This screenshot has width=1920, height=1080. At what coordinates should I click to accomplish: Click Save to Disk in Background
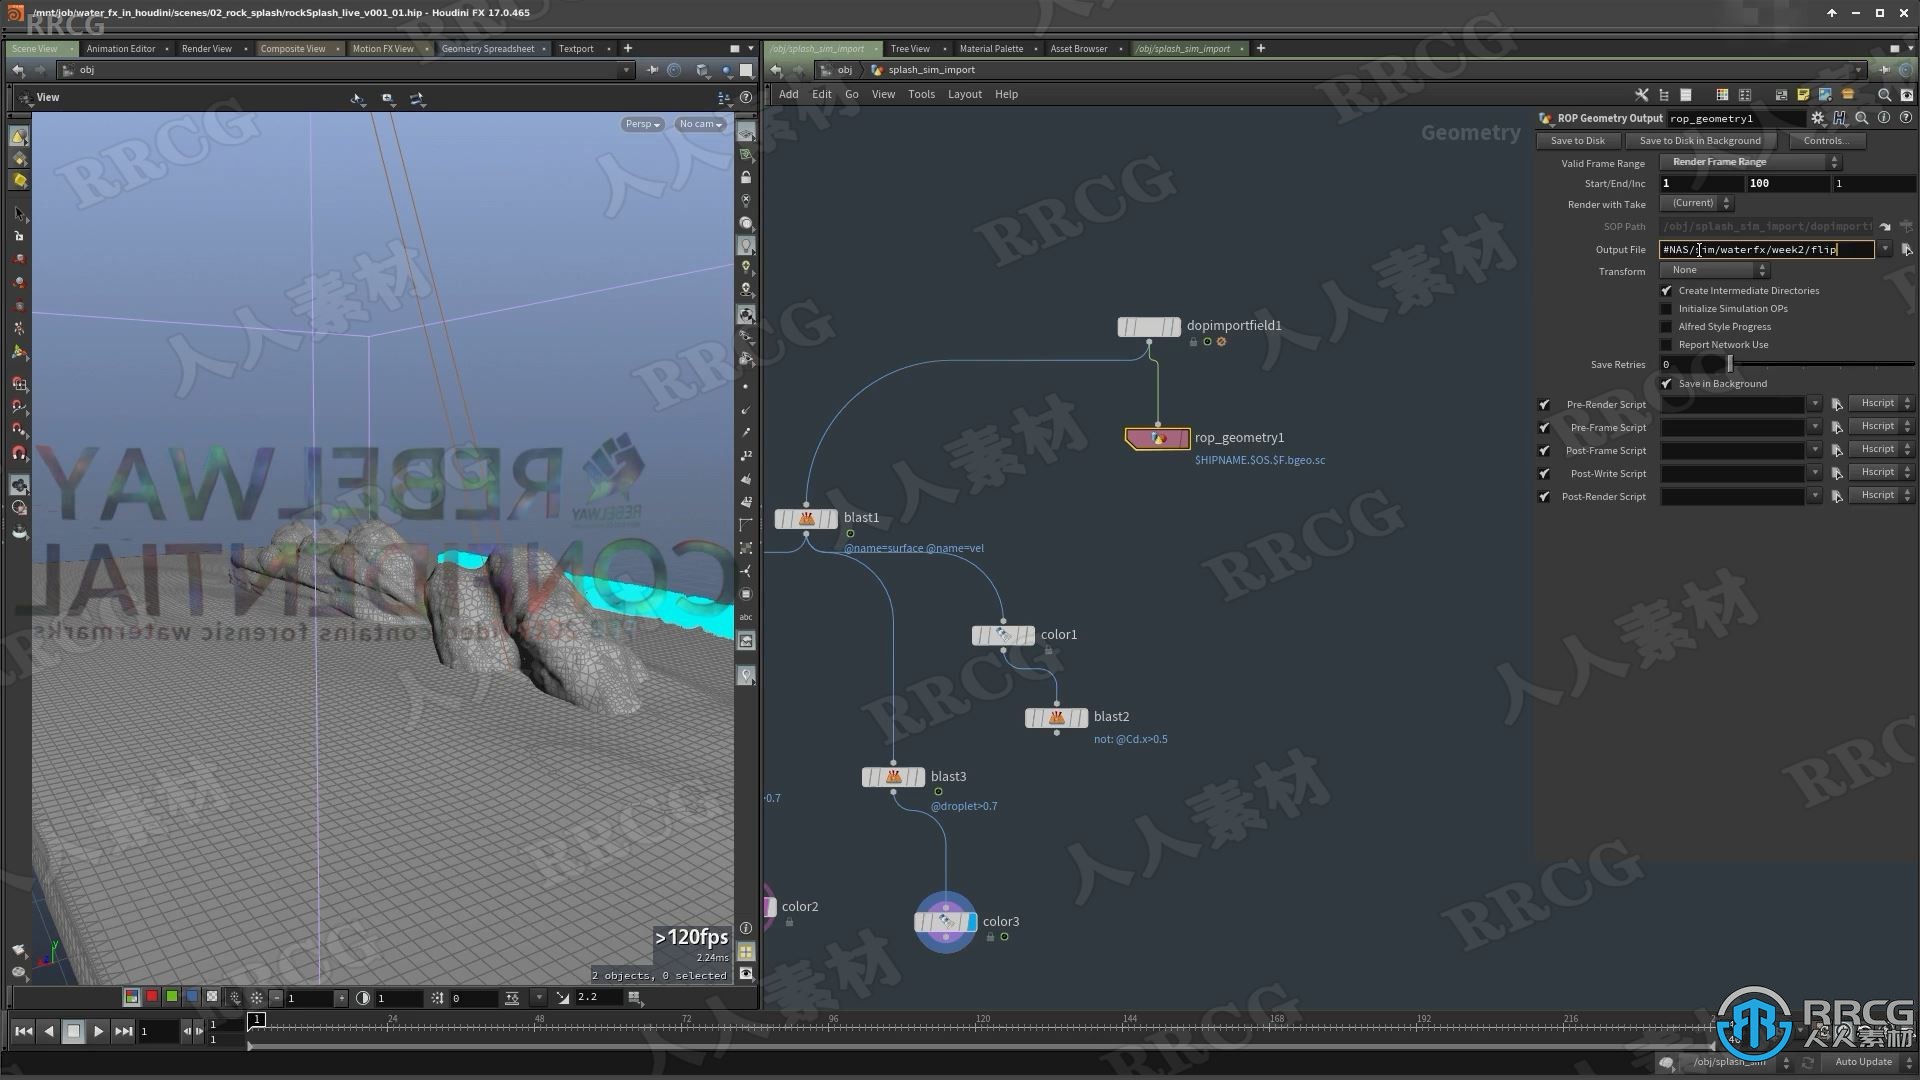coord(1701,141)
